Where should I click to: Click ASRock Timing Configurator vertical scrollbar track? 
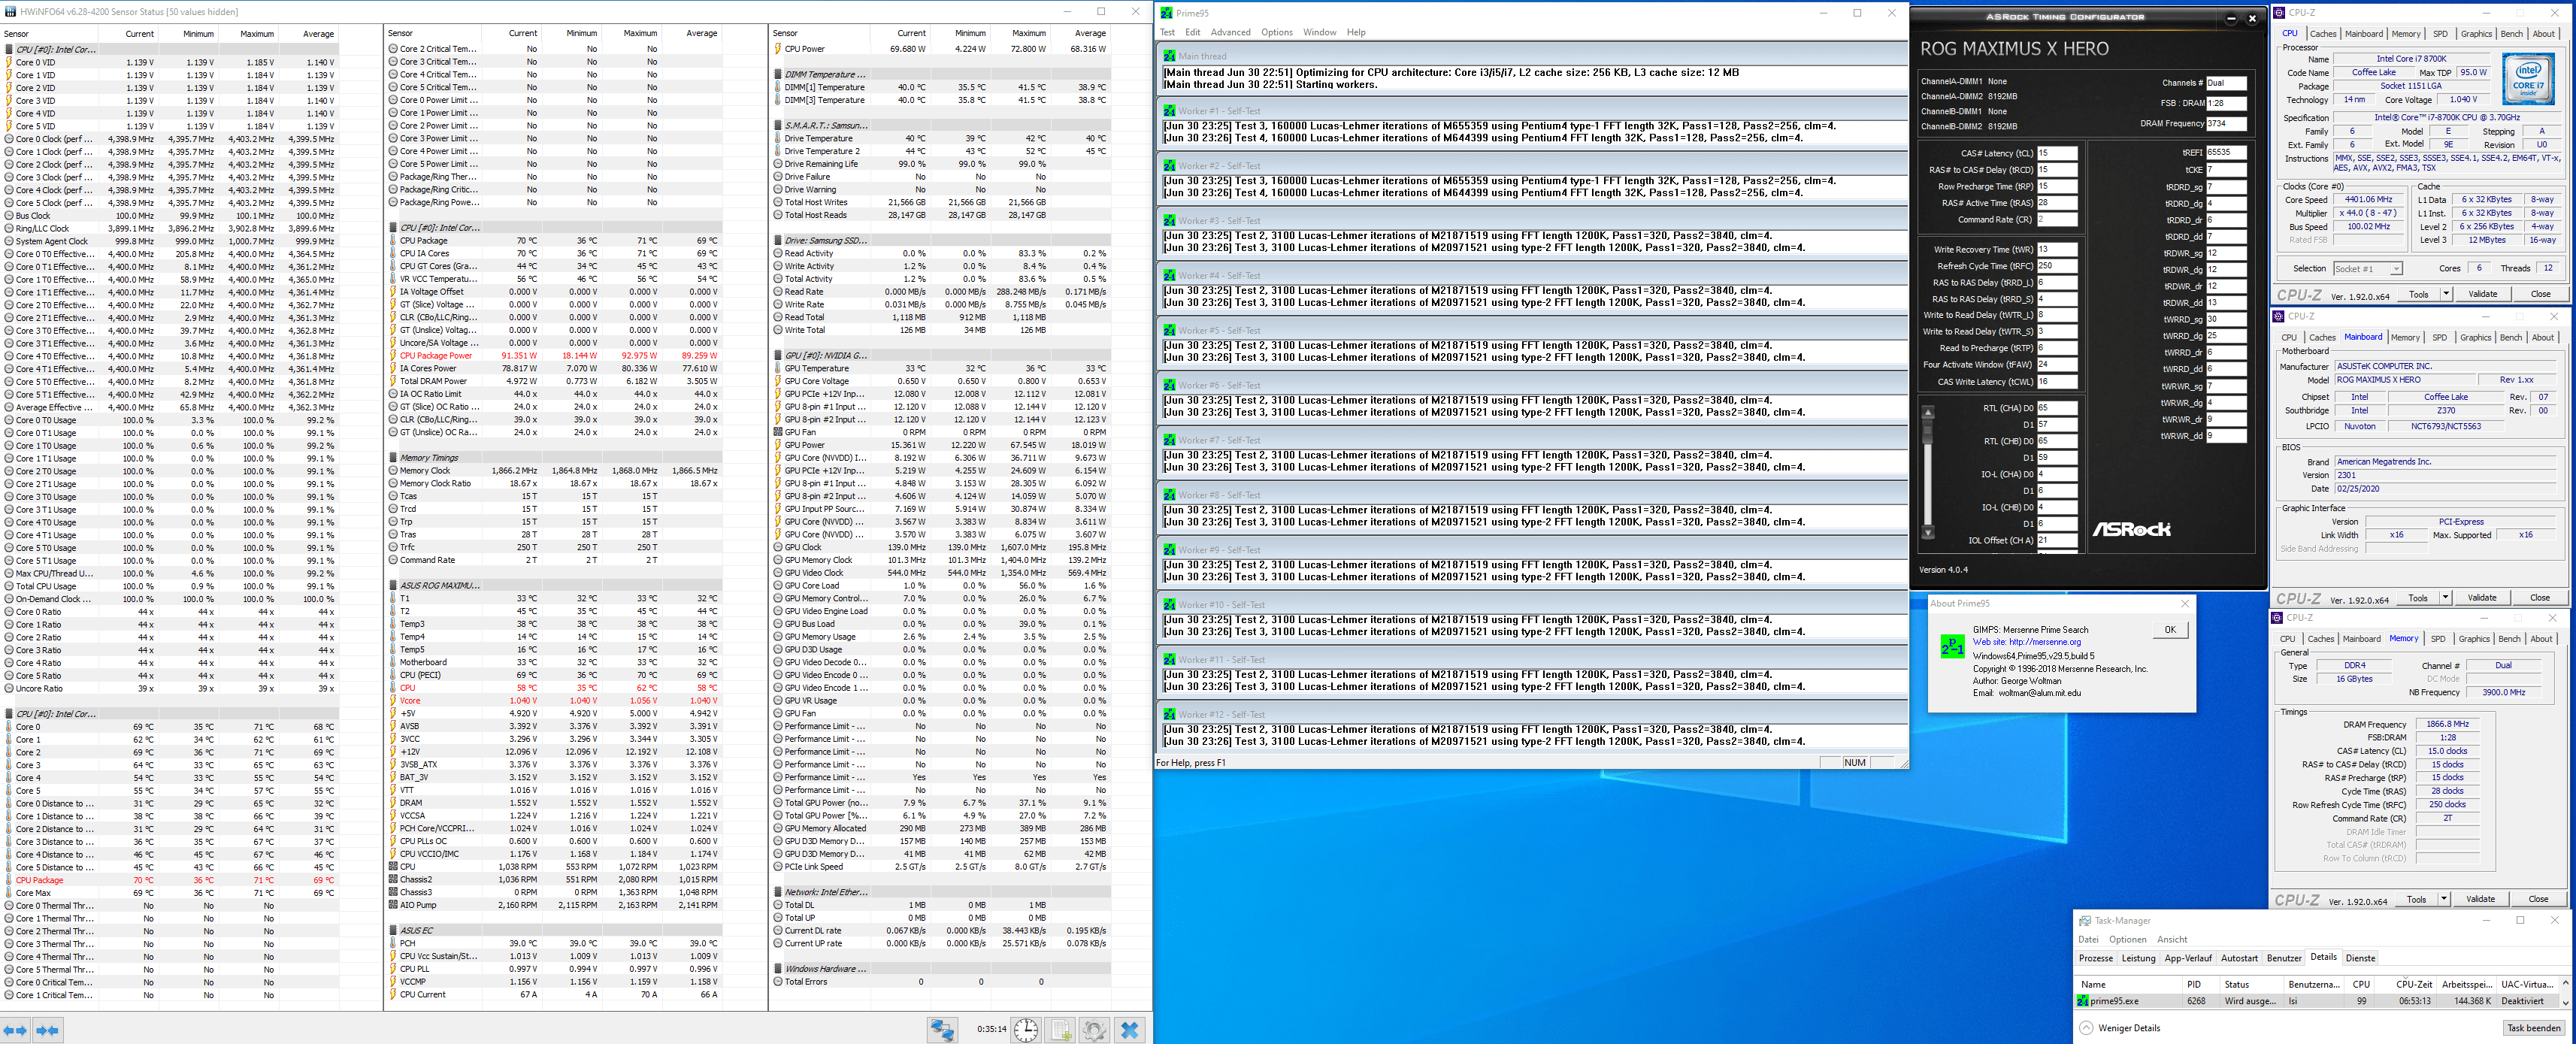[x=1928, y=472]
